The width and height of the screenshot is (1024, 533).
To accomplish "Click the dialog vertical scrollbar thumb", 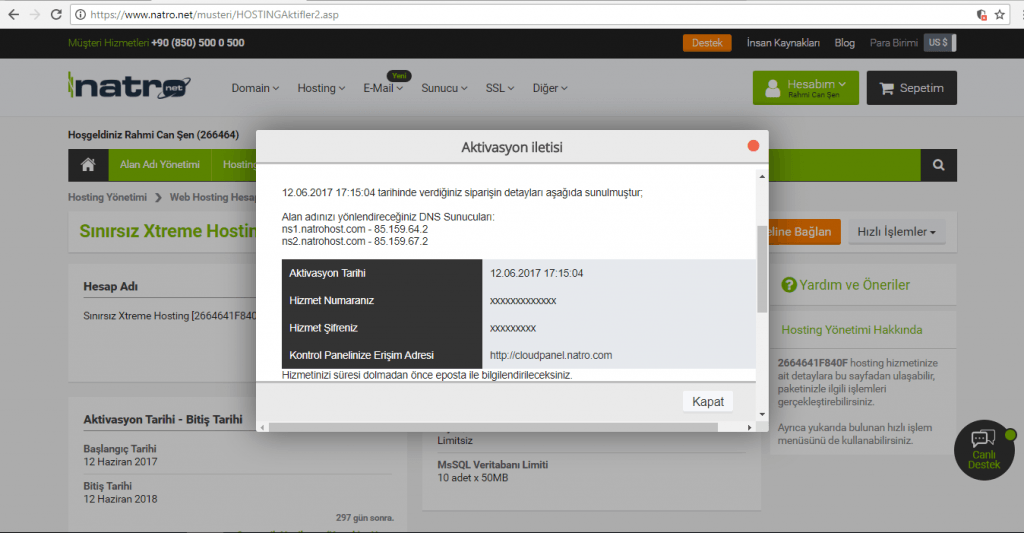I will [761, 268].
